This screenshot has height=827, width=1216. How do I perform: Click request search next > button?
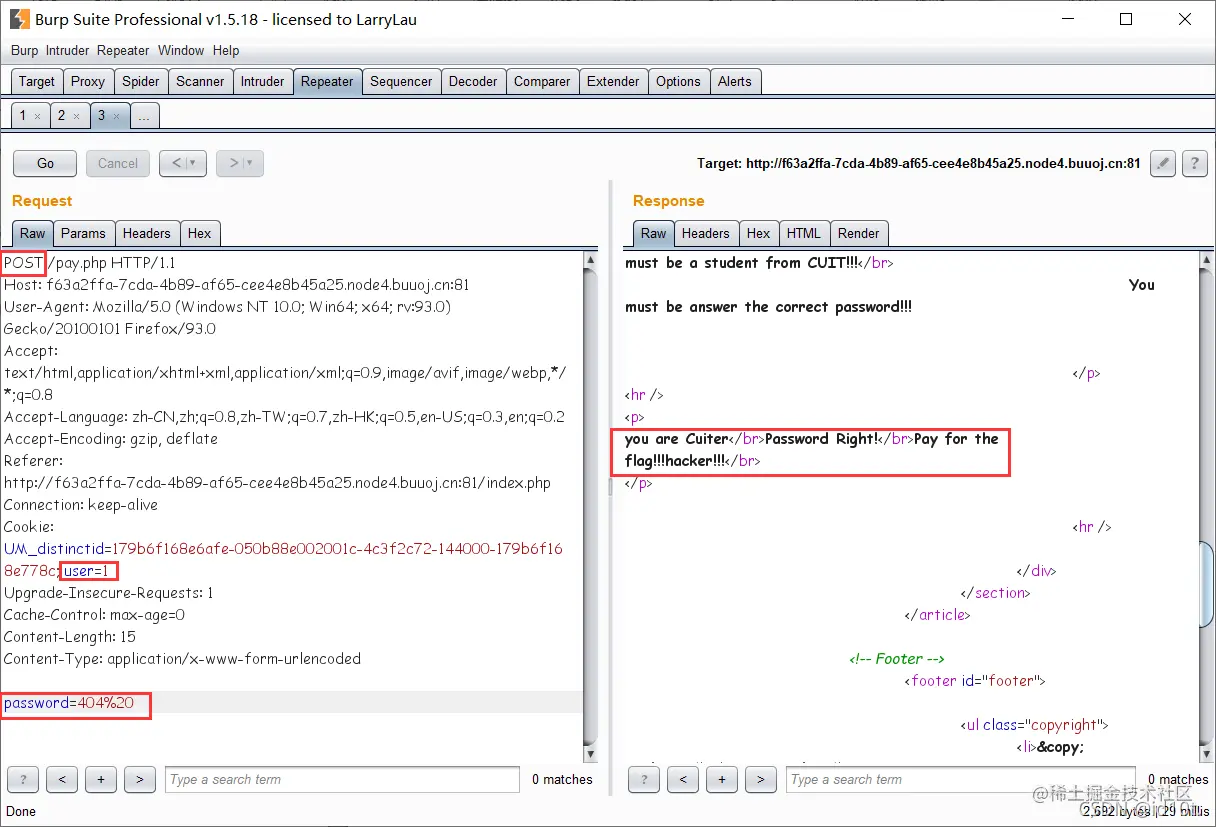pos(140,779)
